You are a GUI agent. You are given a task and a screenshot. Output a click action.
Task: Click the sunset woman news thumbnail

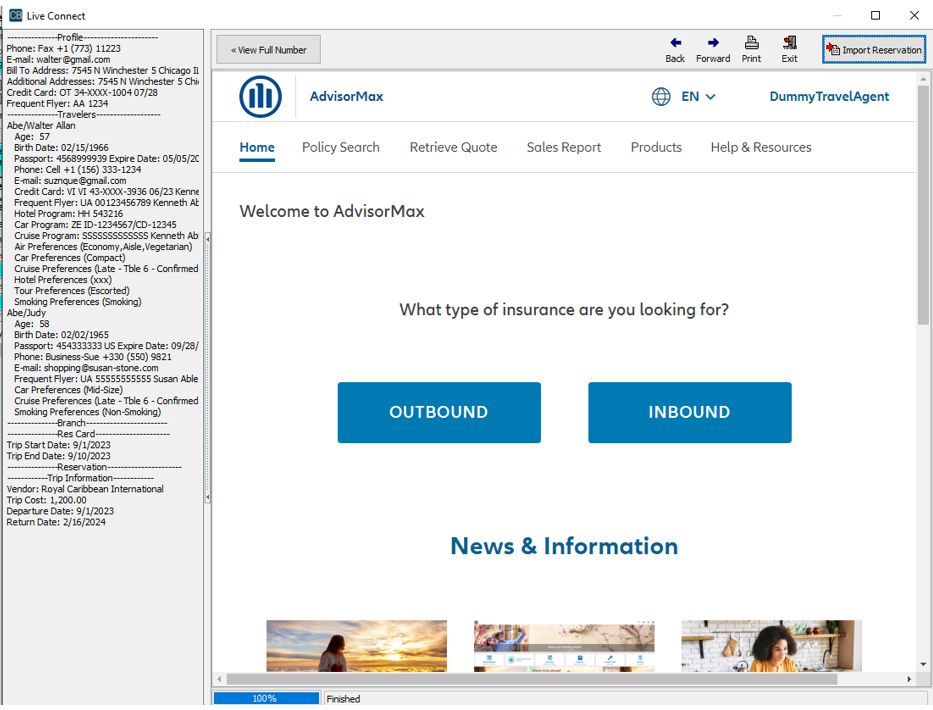point(356,646)
